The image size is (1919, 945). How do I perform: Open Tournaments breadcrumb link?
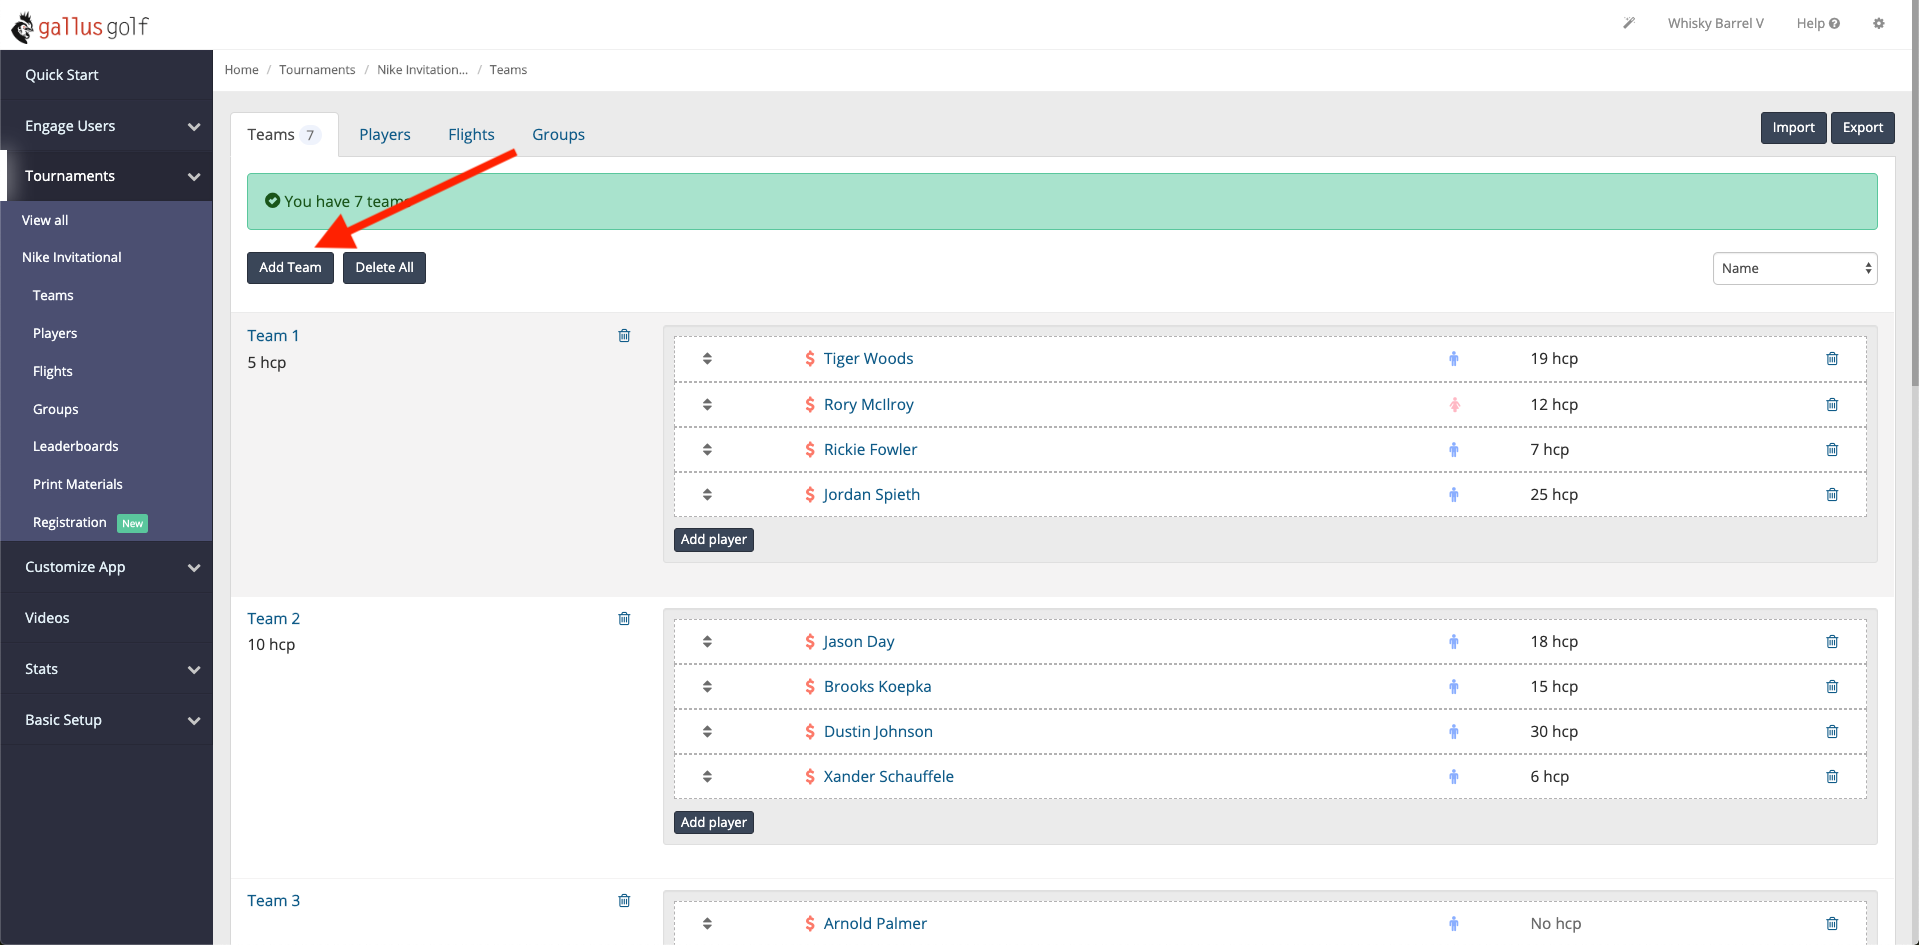coord(317,70)
